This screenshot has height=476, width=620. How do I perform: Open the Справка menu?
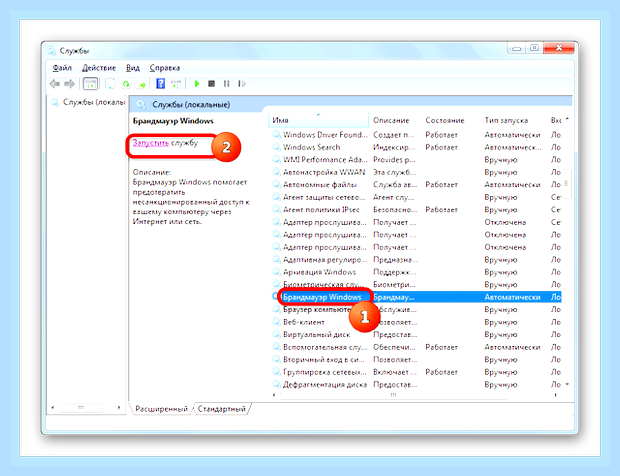[x=165, y=68]
